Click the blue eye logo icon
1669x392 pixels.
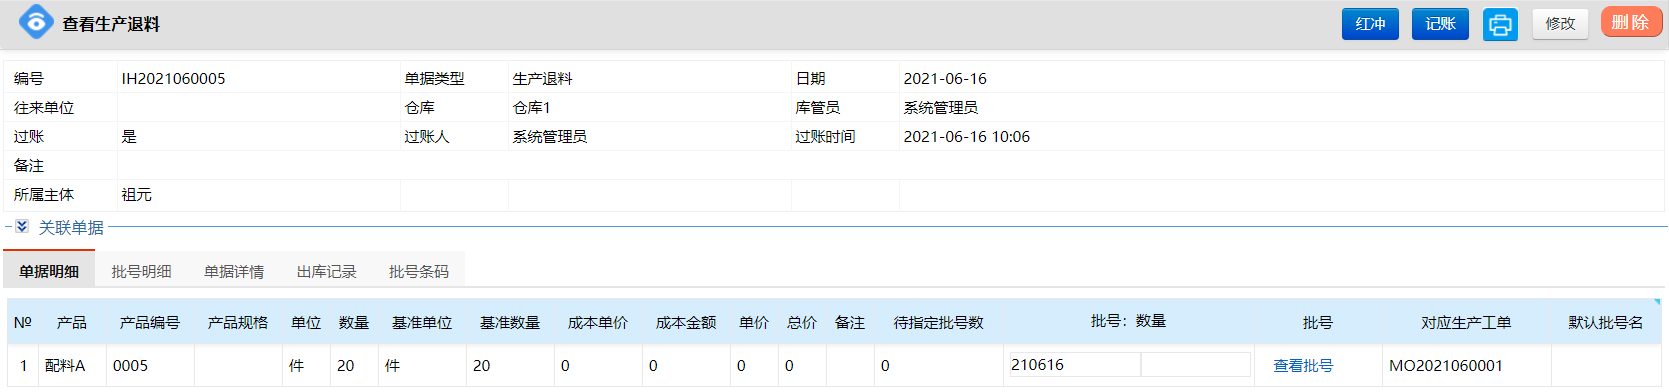pos(36,22)
